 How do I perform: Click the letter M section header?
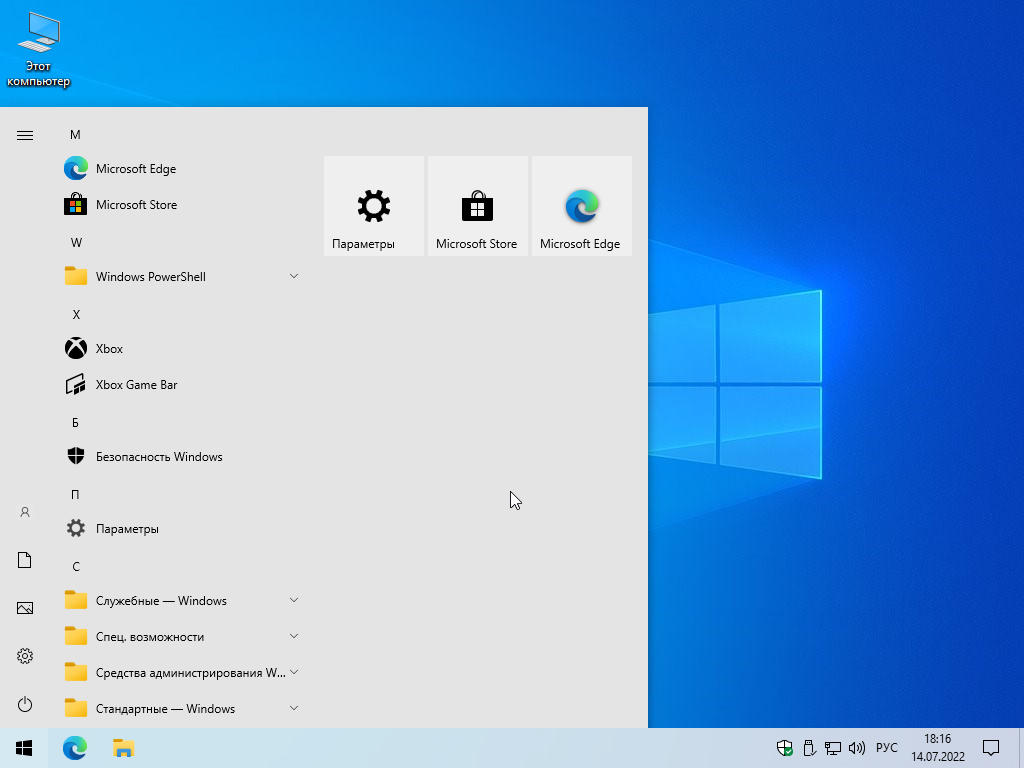coord(75,135)
